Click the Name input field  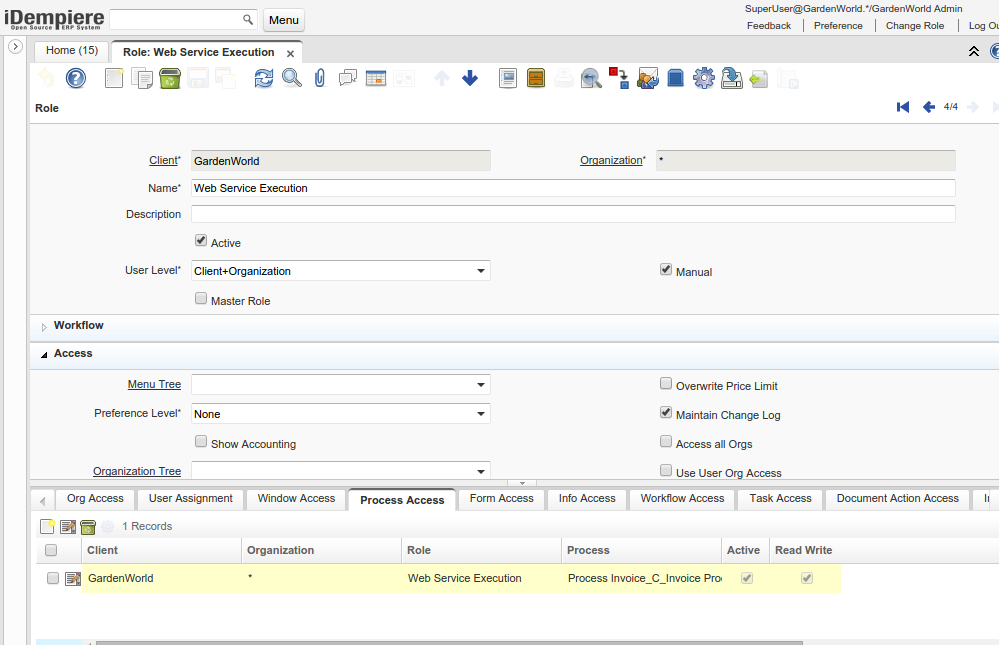coord(572,188)
